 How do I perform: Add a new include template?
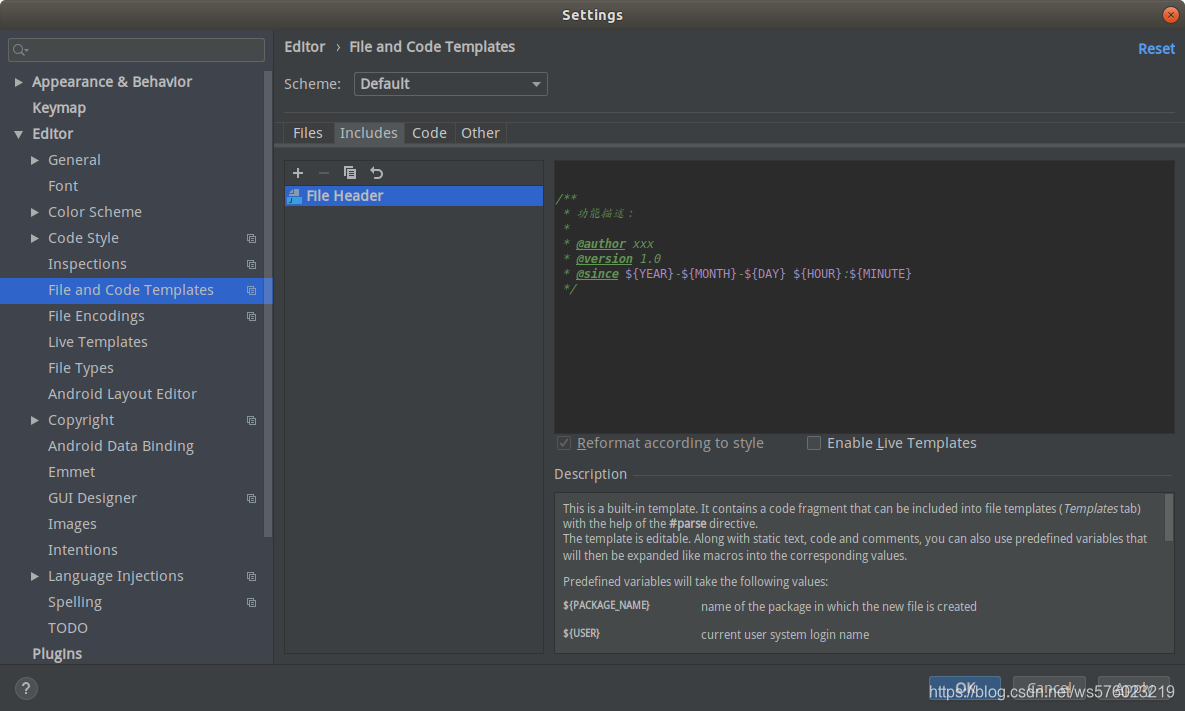(x=298, y=173)
